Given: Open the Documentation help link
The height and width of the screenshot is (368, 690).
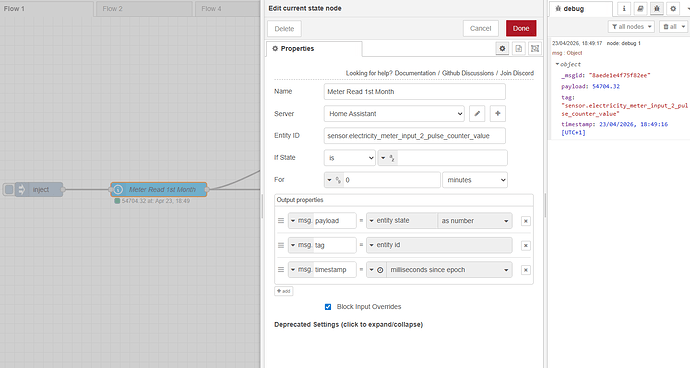Looking at the screenshot, I should pos(415,73).
